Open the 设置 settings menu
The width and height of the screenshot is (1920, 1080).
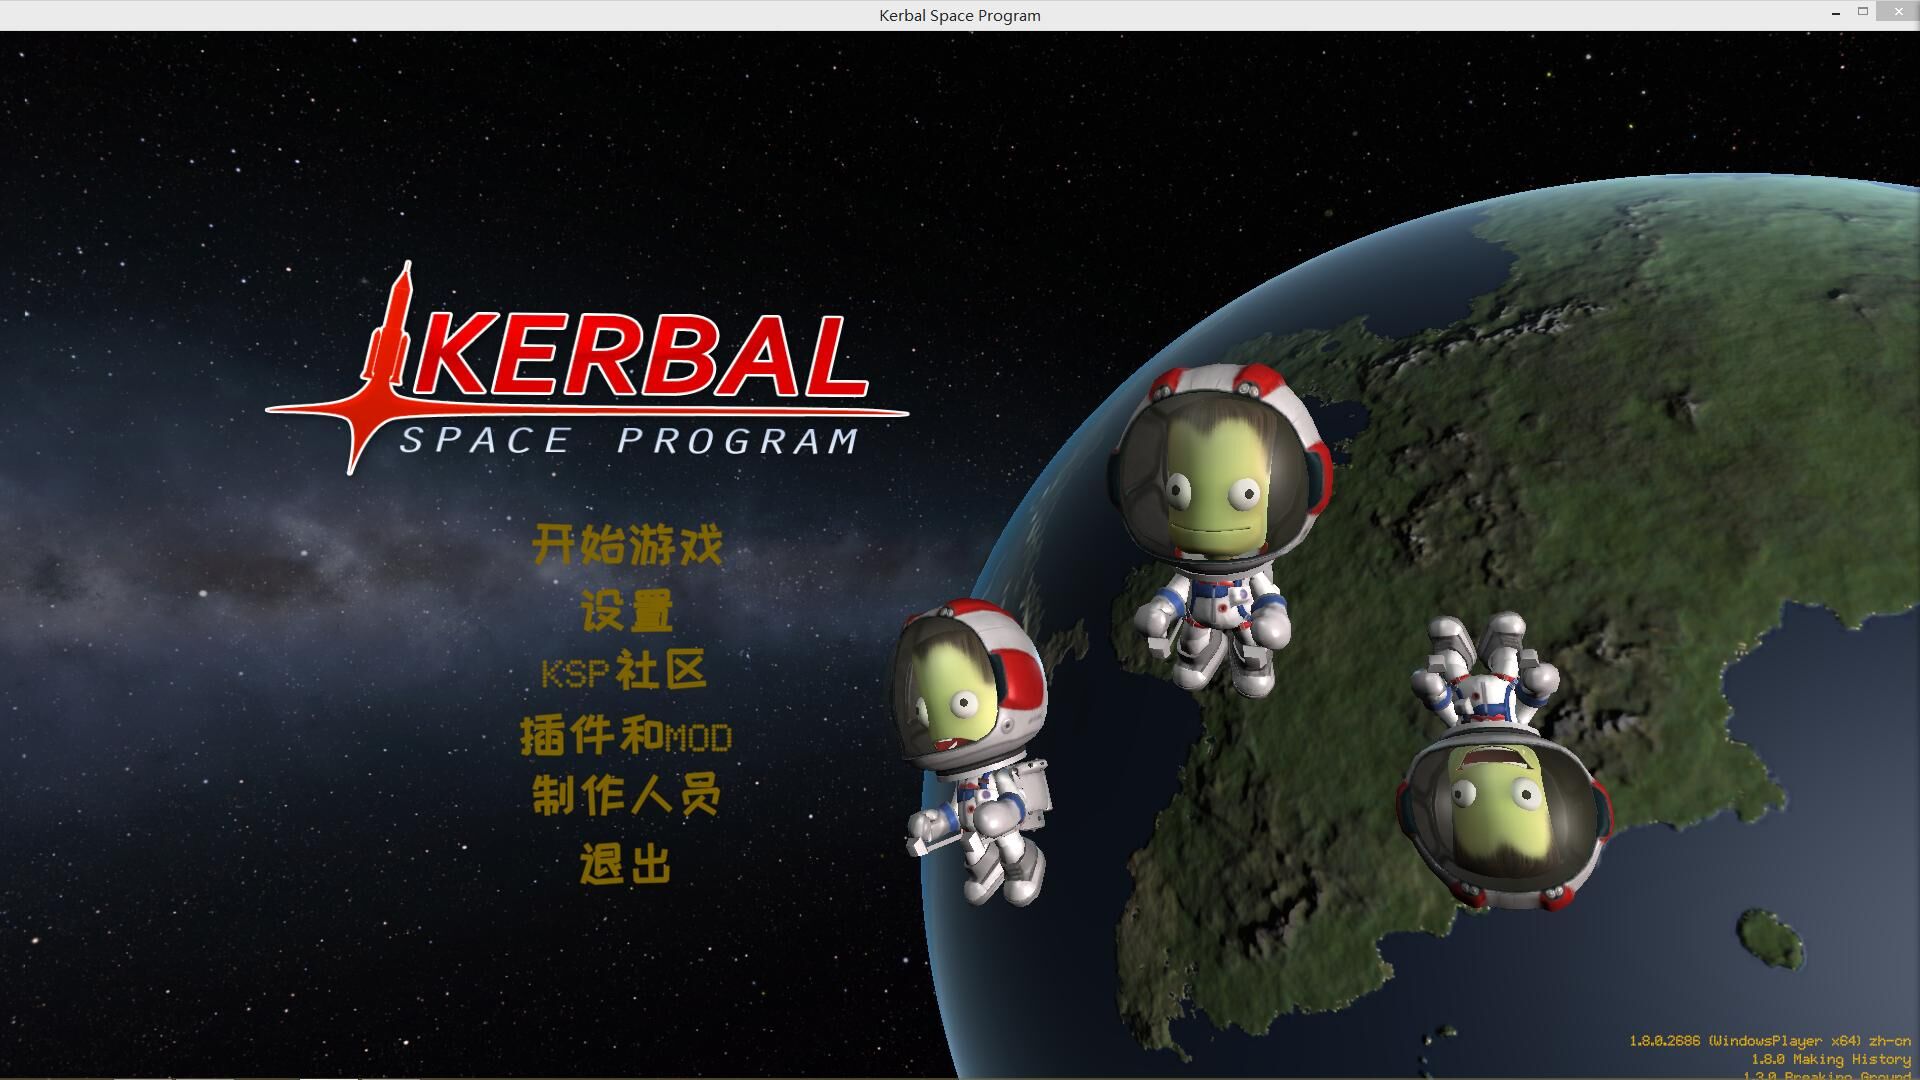(627, 610)
